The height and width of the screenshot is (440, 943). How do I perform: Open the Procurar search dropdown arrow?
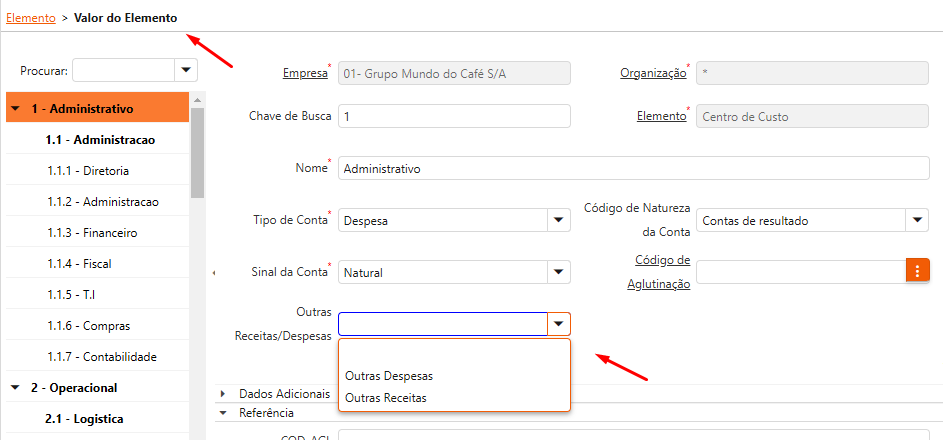(x=186, y=70)
